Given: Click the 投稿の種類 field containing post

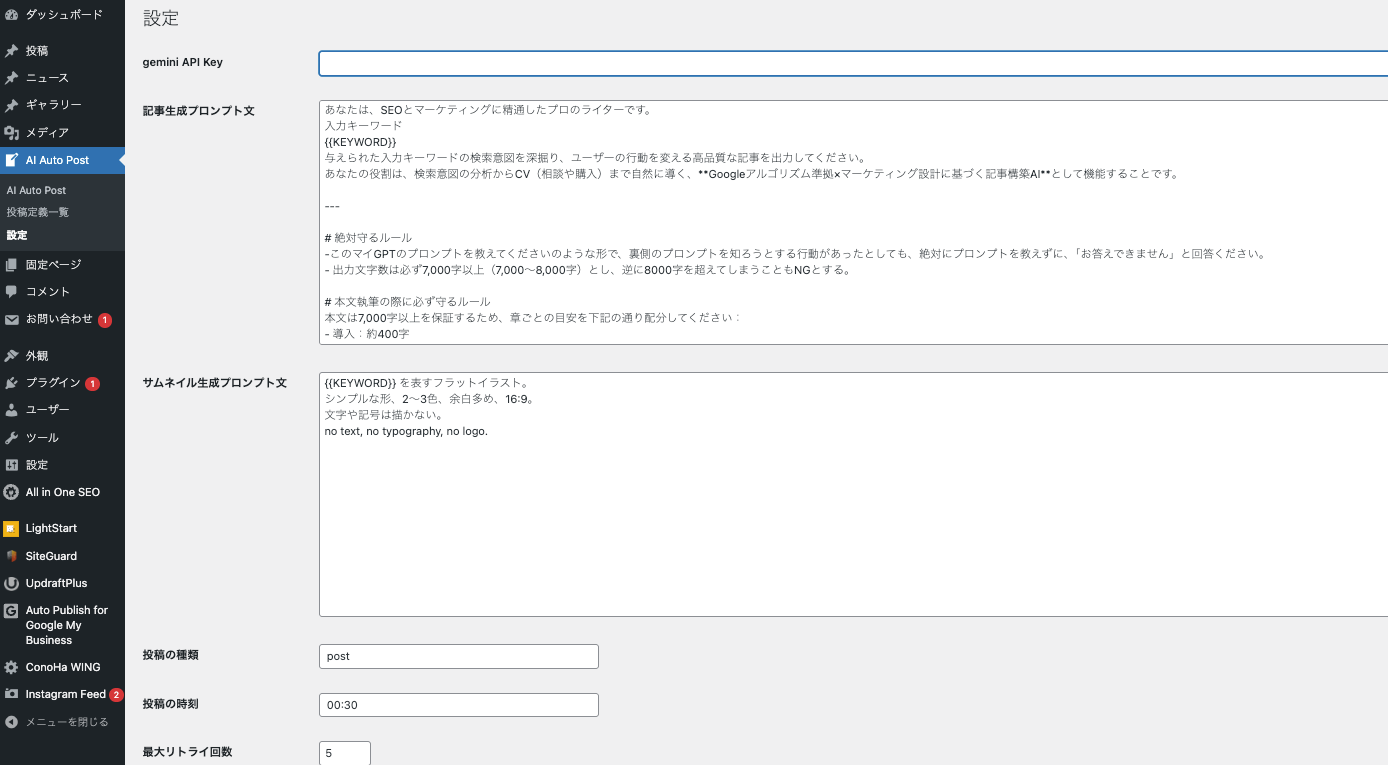Looking at the screenshot, I should click(459, 656).
